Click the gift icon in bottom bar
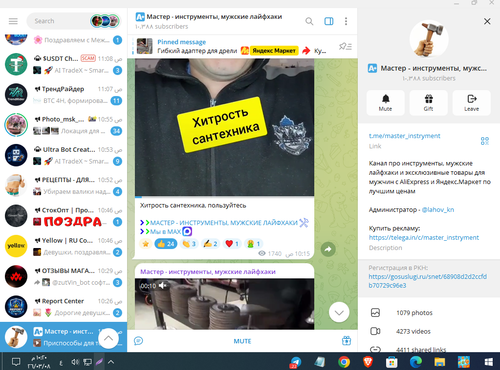 346,341
